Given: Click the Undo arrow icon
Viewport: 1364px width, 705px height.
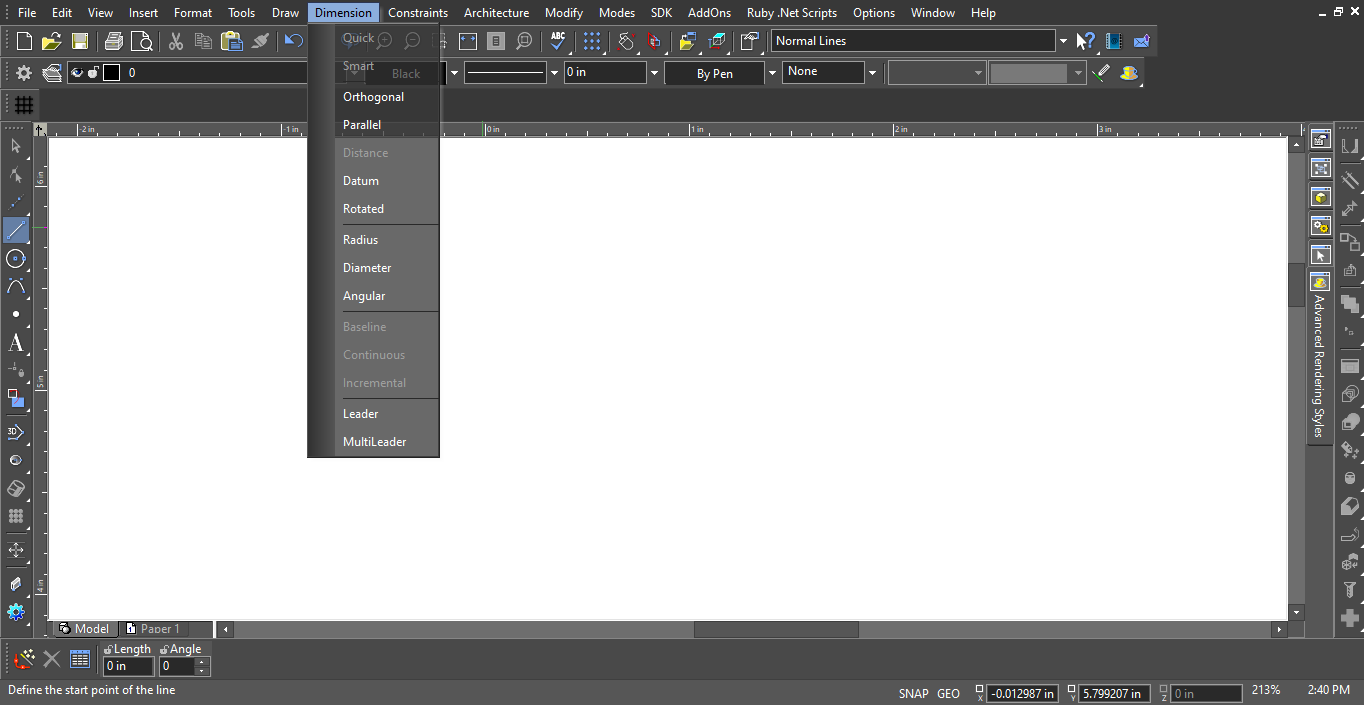Looking at the screenshot, I should pyautogui.click(x=293, y=41).
